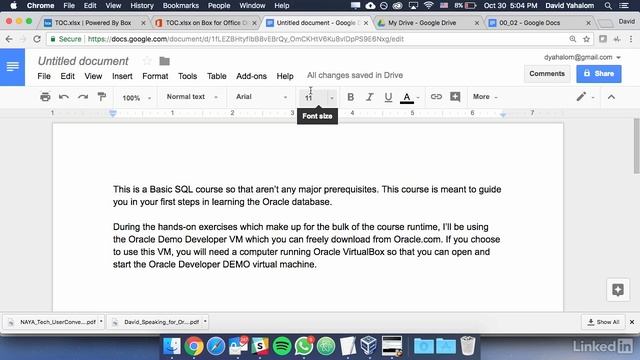Open the Arial font dropdown
Image resolution: width=640 pixels, height=360 pixels.
[x=261, y=97]
